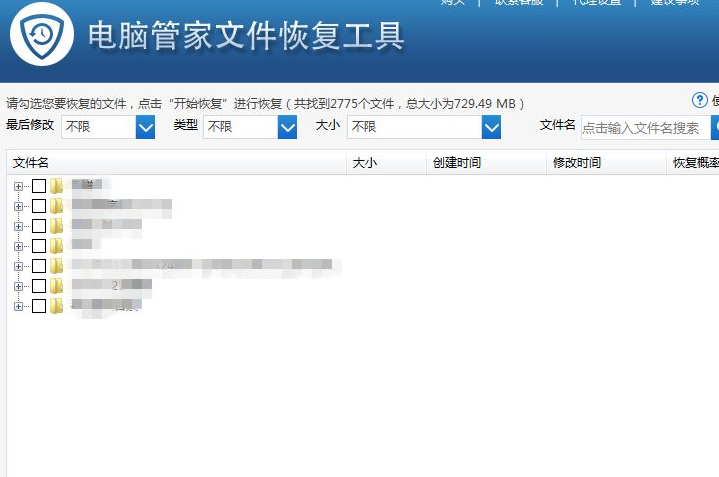Click the blue question mark help icon
Screen dimensions: 719x477
(700, 100)
